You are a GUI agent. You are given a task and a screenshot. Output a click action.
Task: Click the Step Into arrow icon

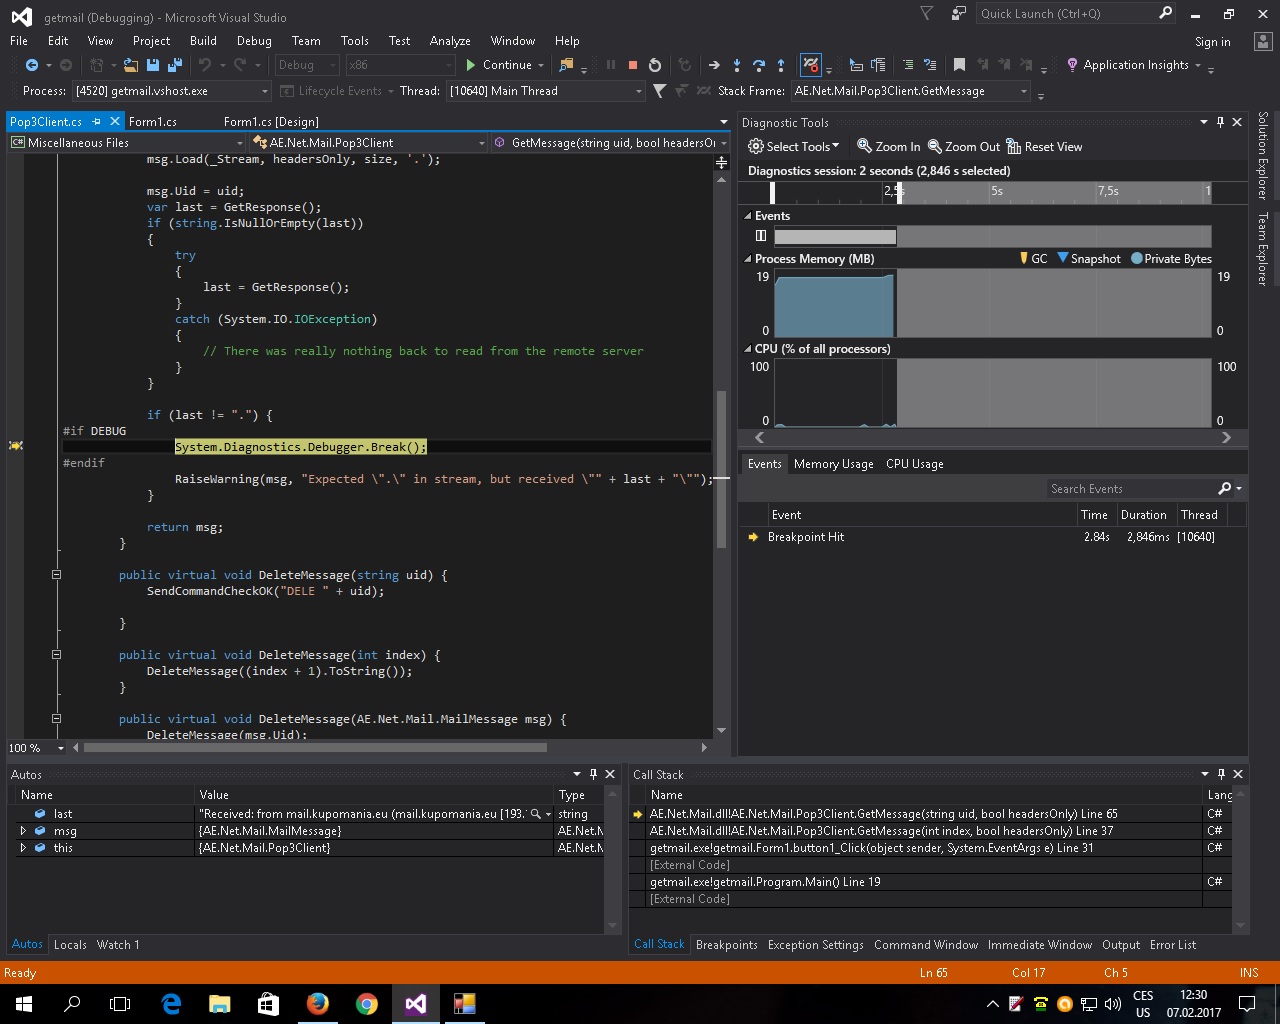click(x=737, y=65)
